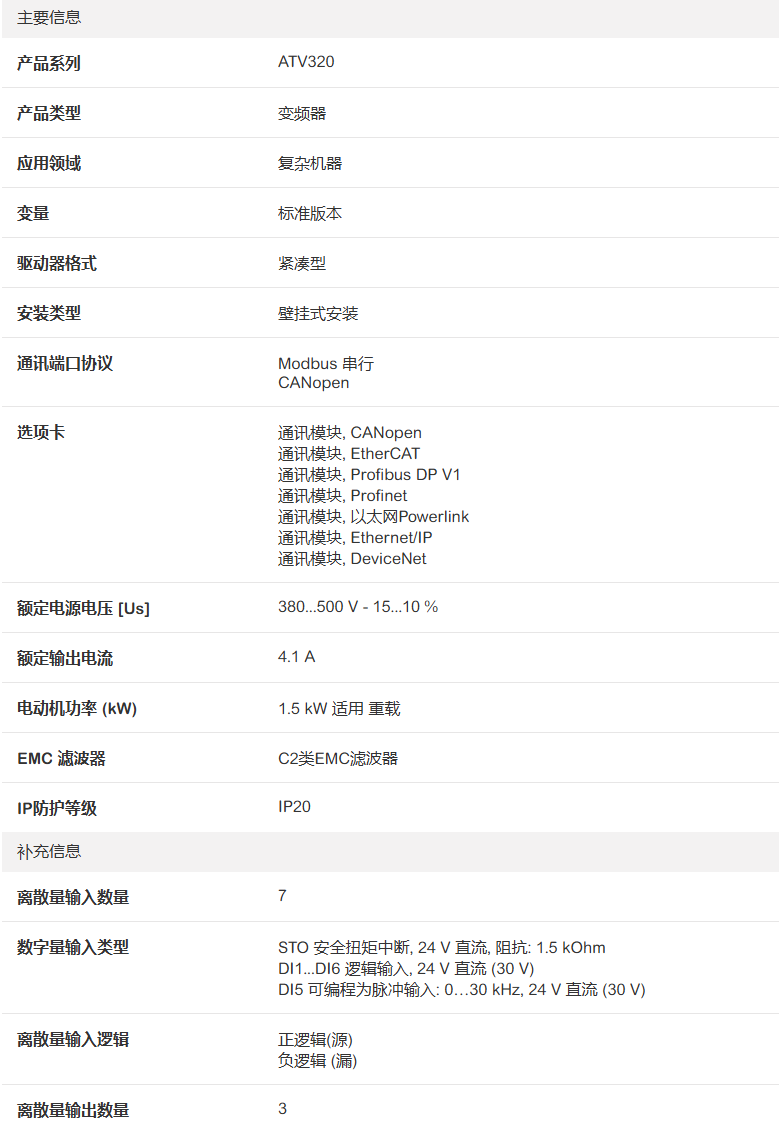Click the CANopen entry under 通讯端口协议
Viewport: 779px width, 1132px height.
tap(313, 383)
